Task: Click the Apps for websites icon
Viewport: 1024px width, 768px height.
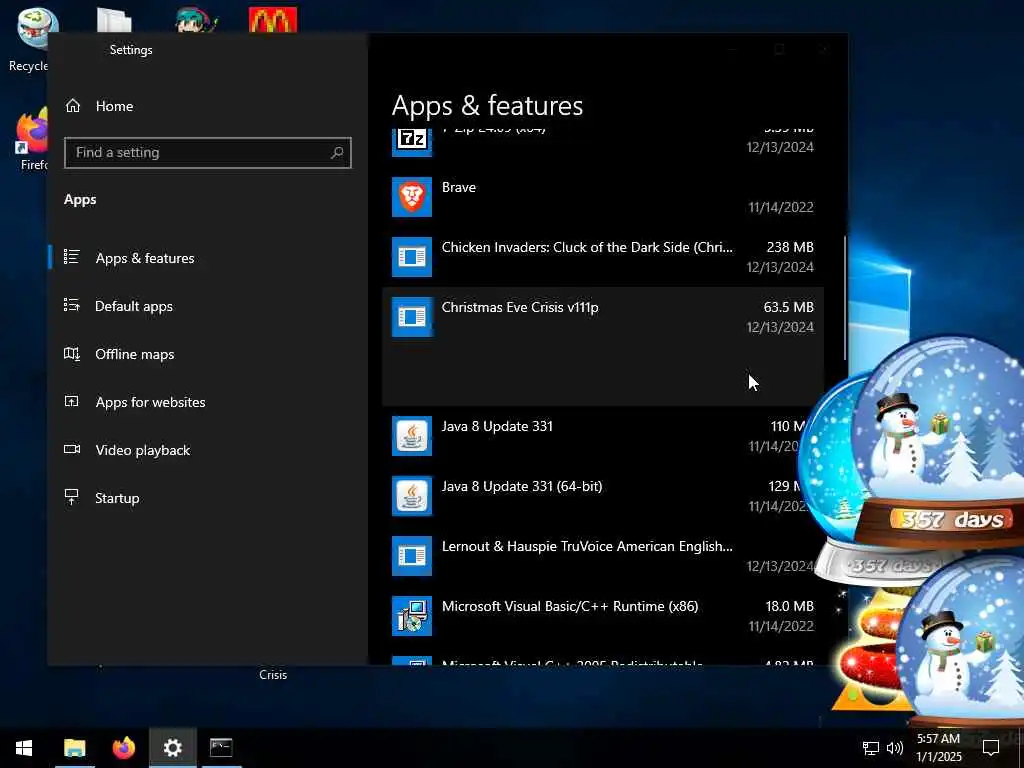Action: pyautogui.click(x=72, y=401)
